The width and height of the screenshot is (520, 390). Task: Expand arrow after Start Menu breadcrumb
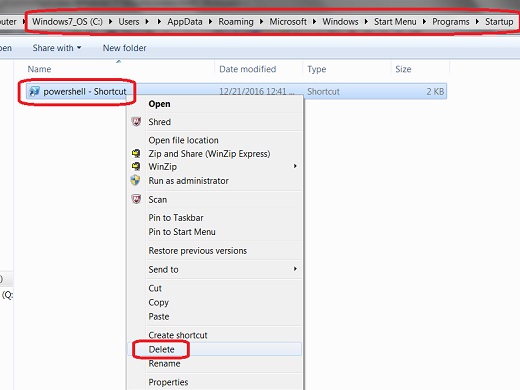pyautogui.click(x=424, y=22)
